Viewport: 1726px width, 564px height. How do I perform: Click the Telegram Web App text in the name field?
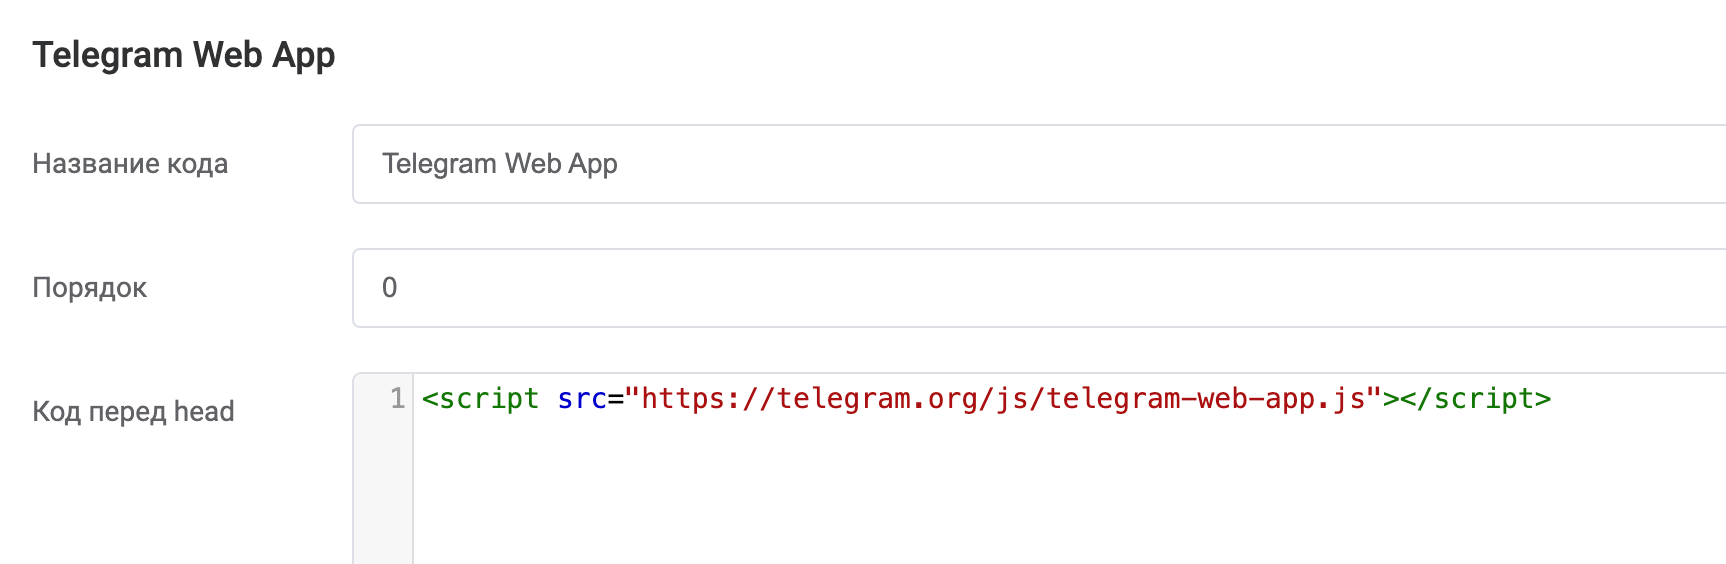(500, 164)
